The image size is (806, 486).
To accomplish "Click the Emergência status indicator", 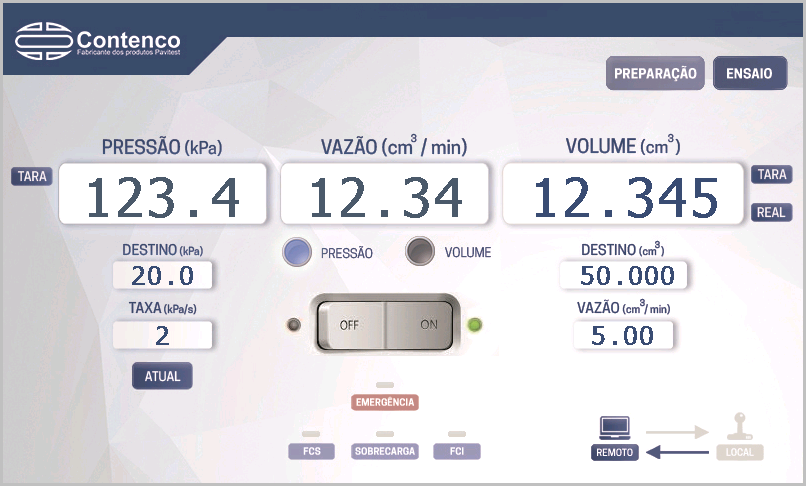I will tap(385, 402).
